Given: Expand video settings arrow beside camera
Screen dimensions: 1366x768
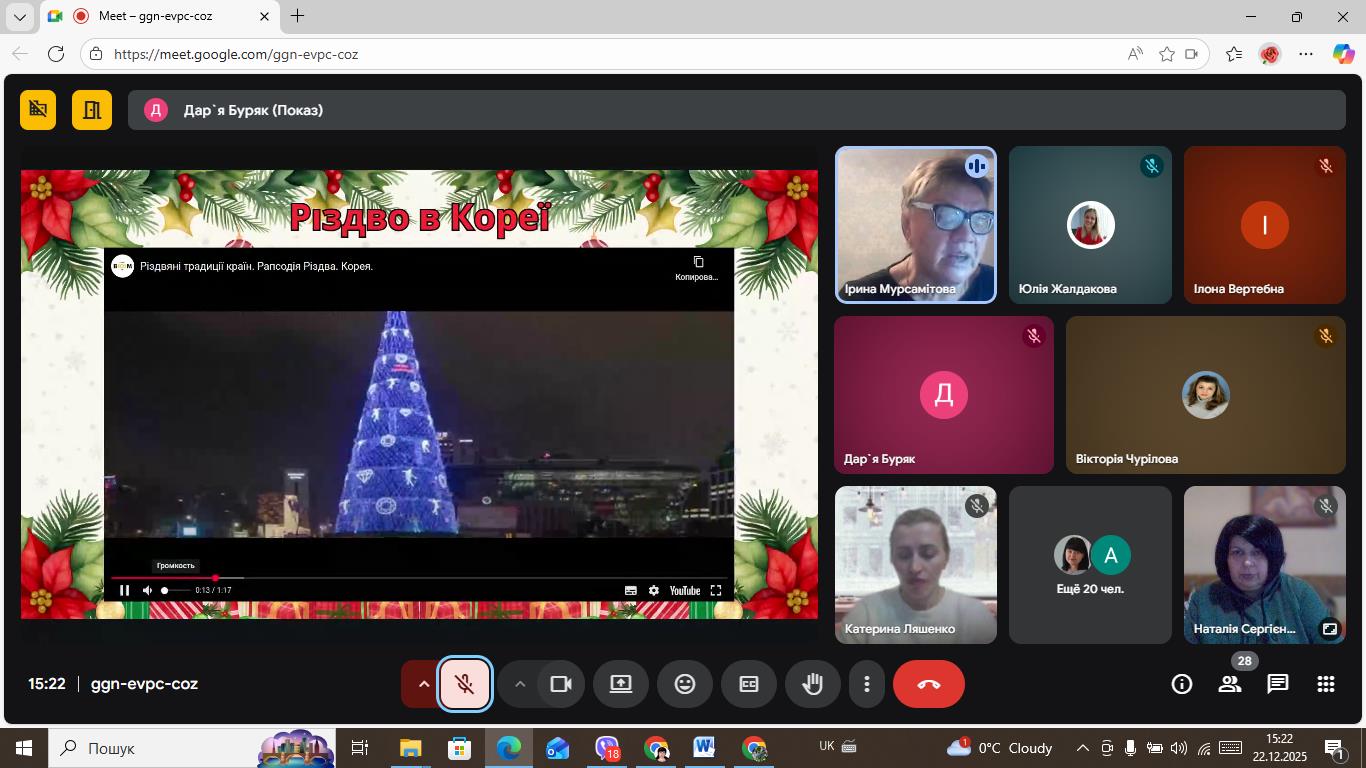Looking at the screenshot, I should 519,684.
